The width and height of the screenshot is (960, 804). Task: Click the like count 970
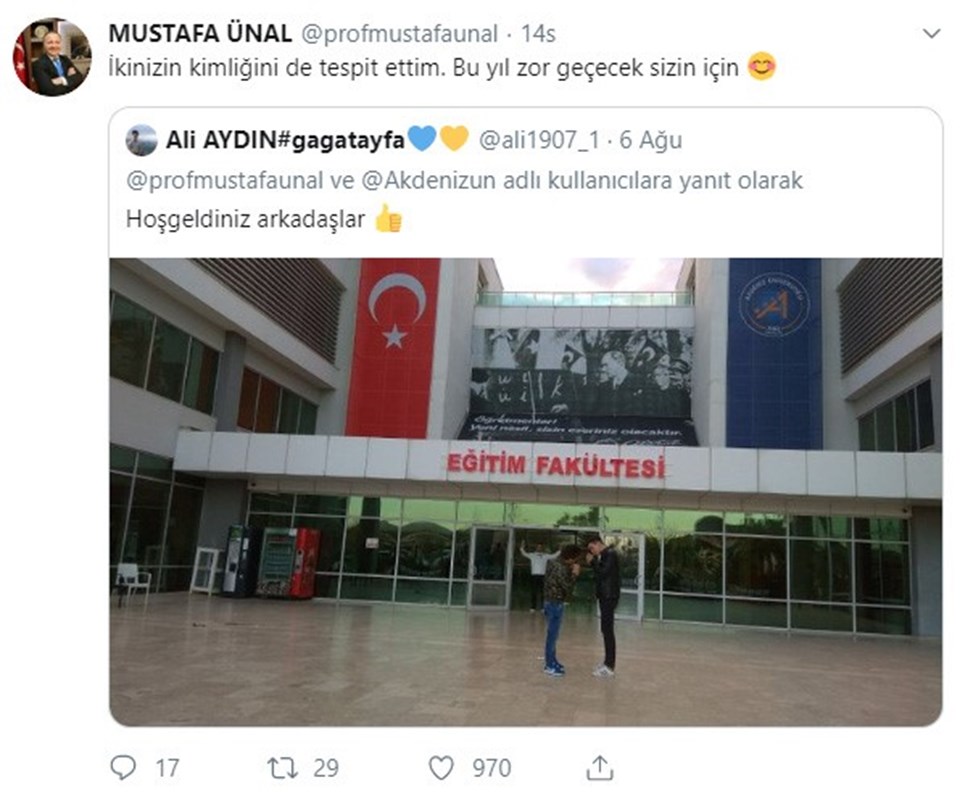(491, 768)
